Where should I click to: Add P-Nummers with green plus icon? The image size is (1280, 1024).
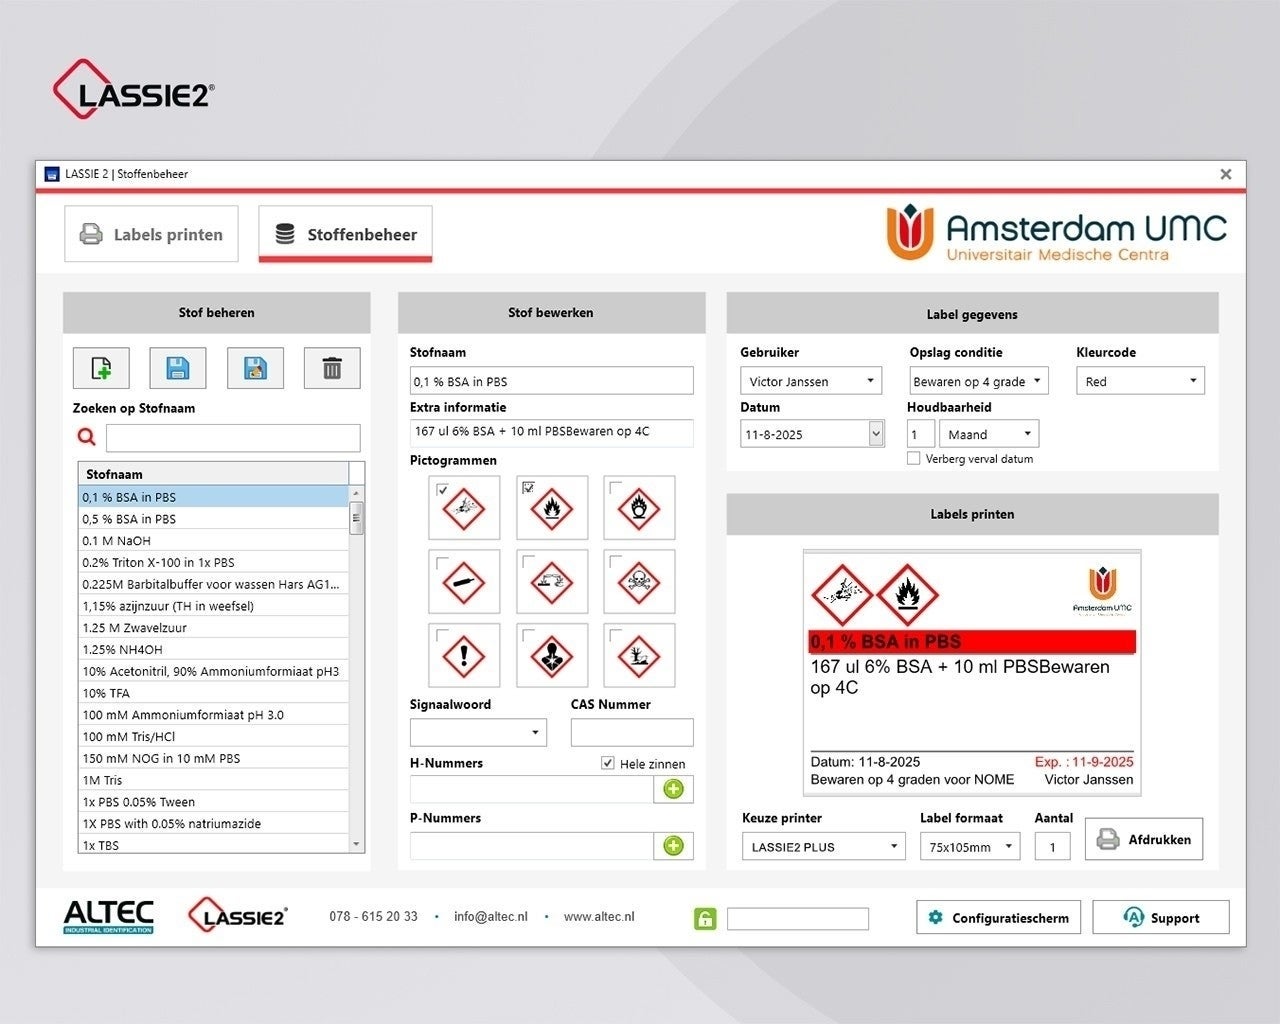pyautogui.click(x=673, y=846)
